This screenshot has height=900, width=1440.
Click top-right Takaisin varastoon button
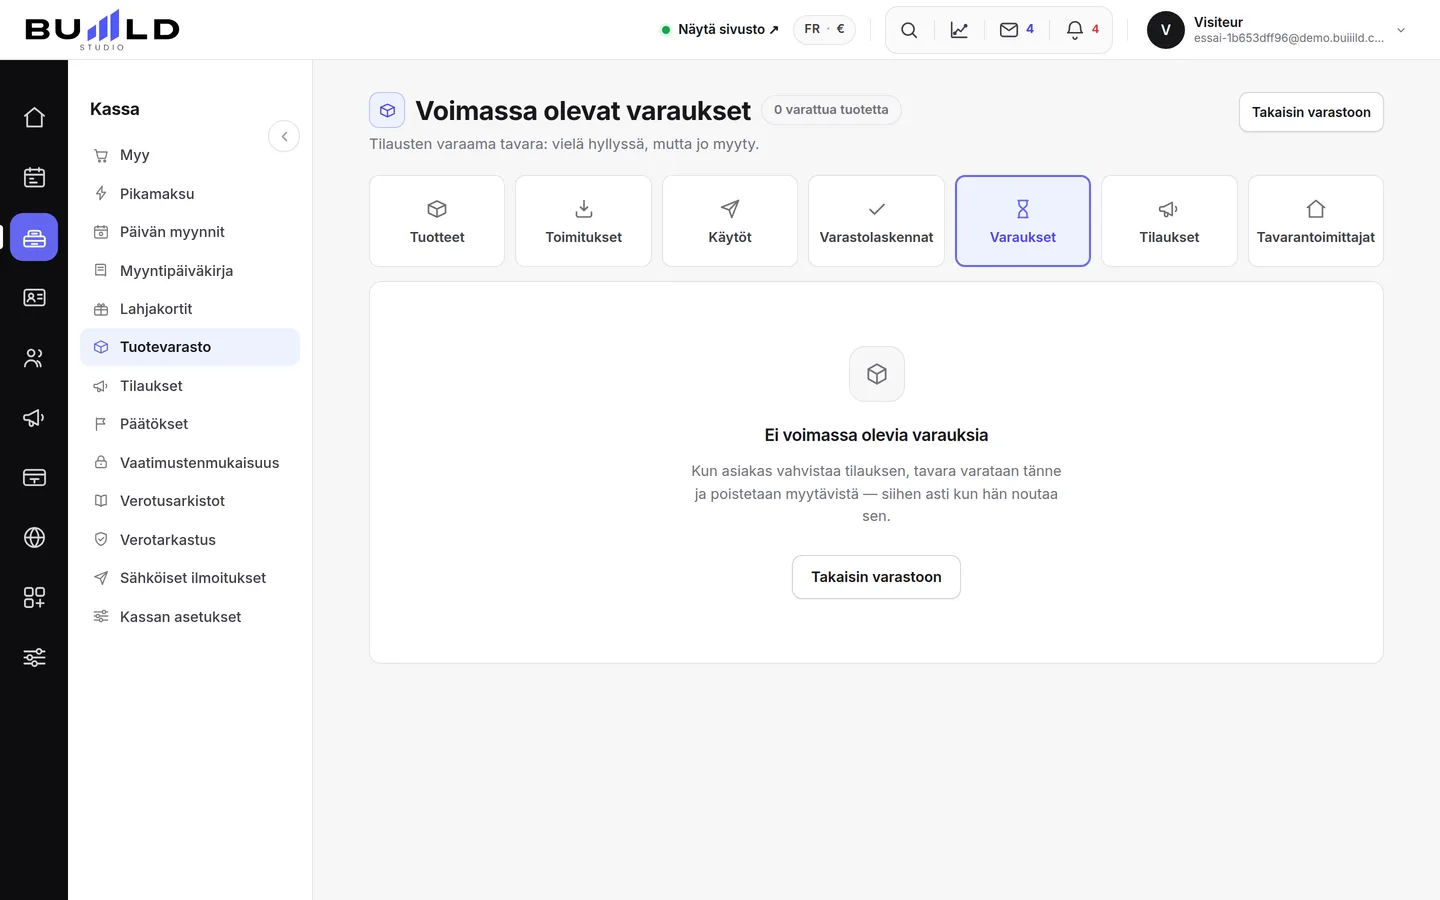pos(1311,112)
